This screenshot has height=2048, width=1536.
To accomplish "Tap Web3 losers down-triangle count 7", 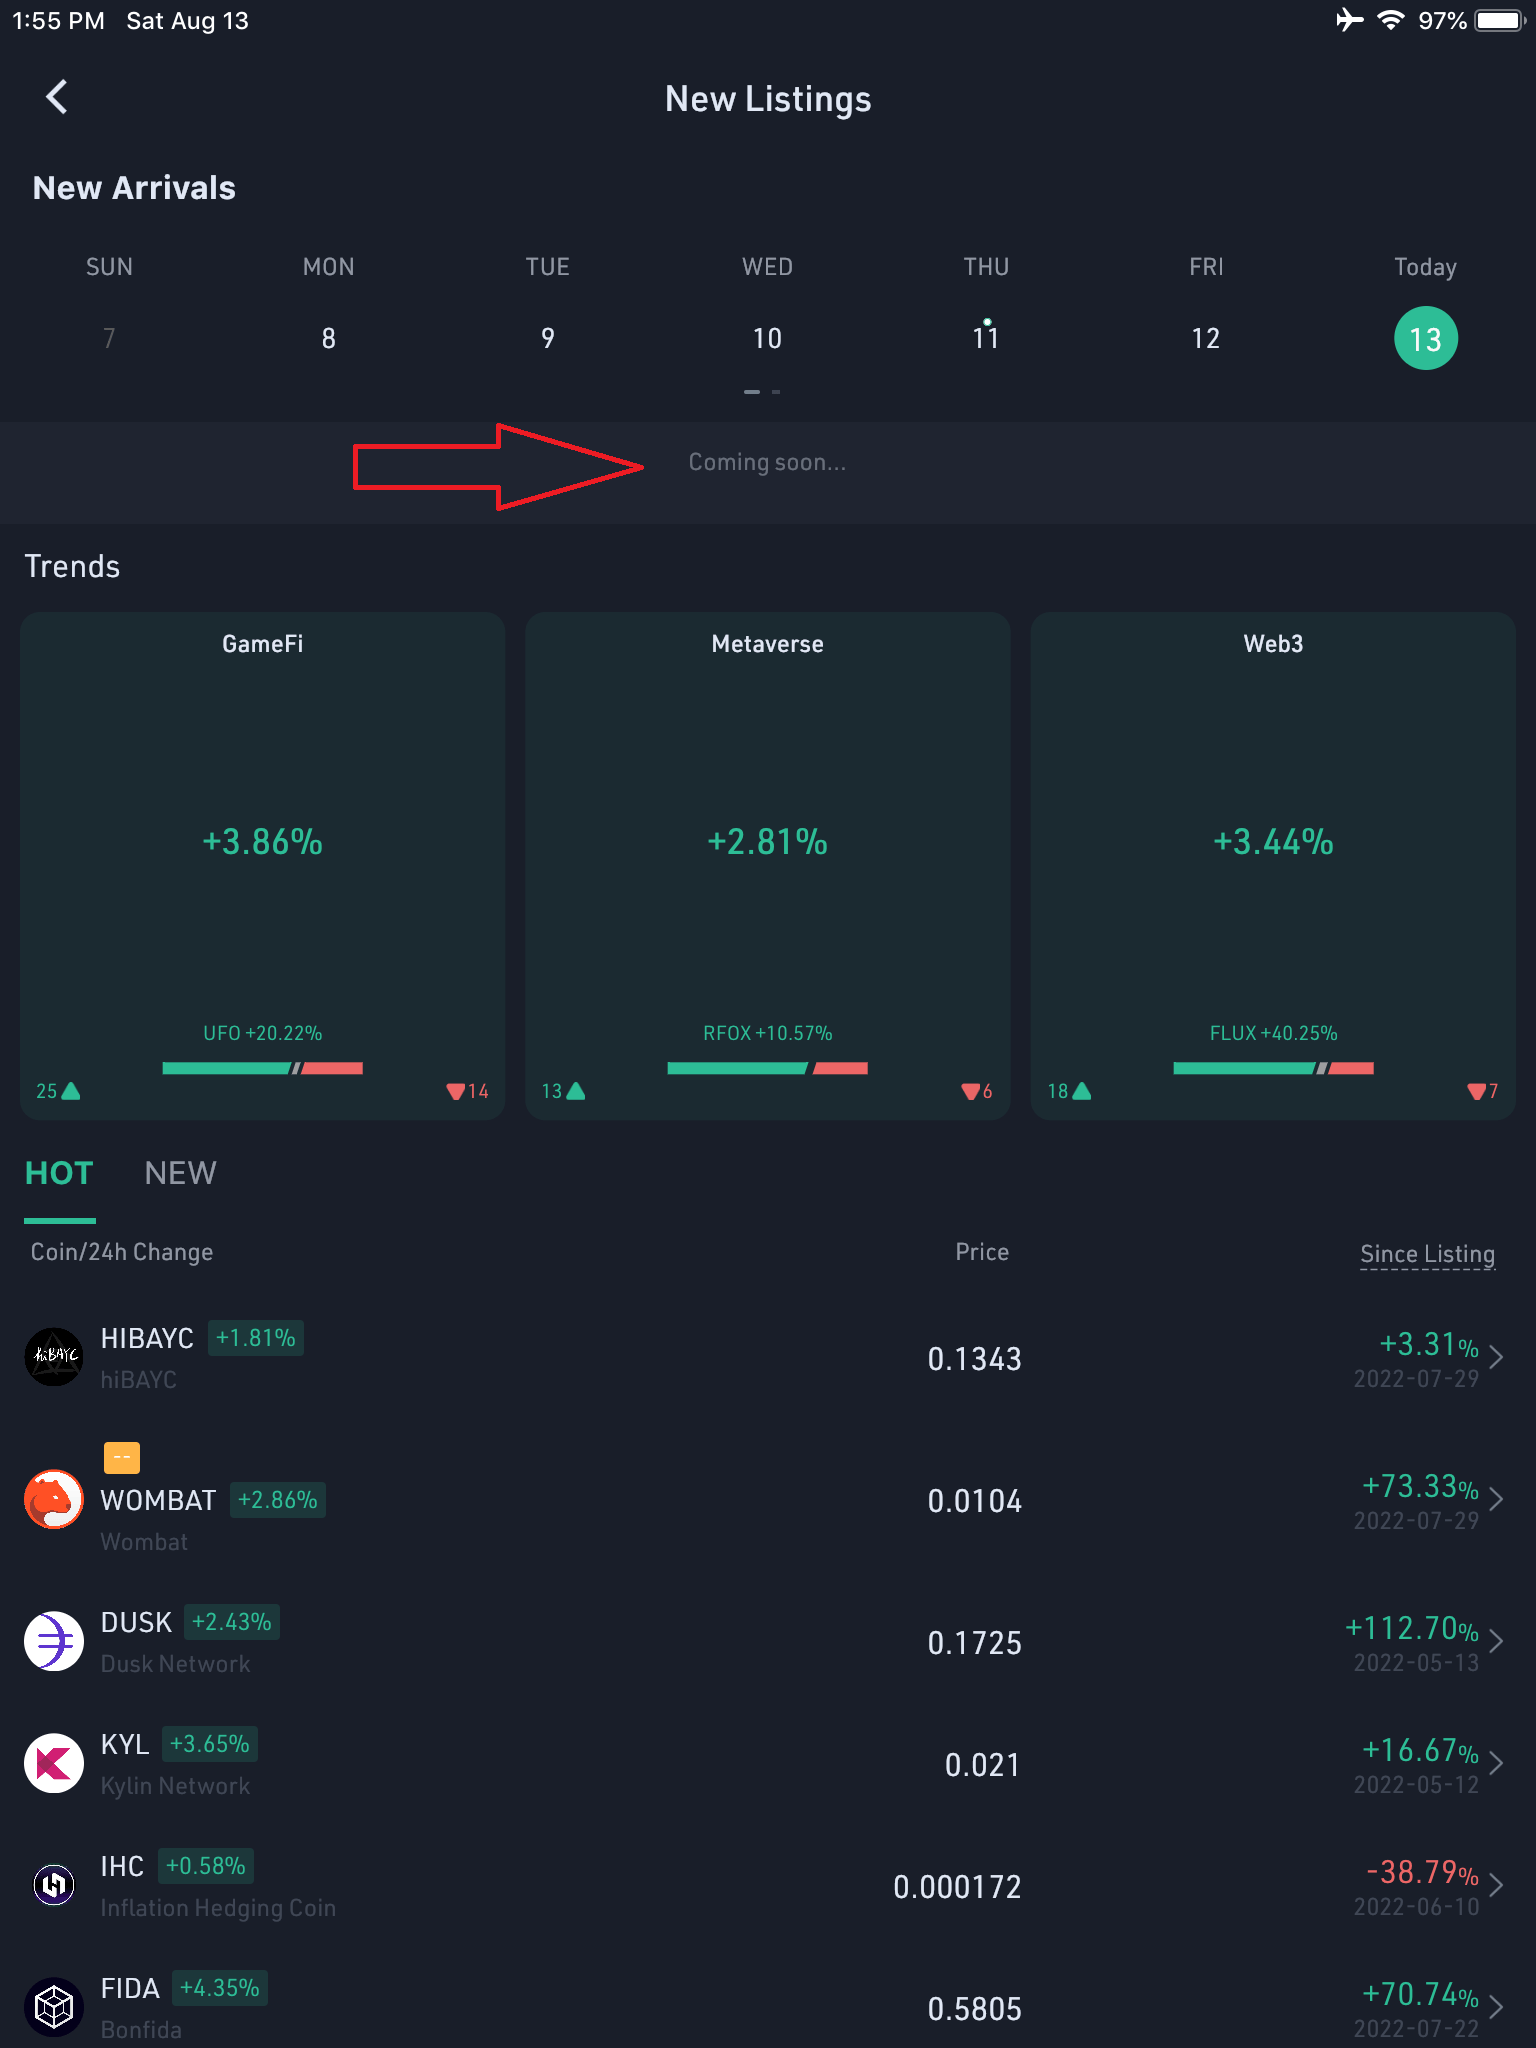I will [1483, 1091].
